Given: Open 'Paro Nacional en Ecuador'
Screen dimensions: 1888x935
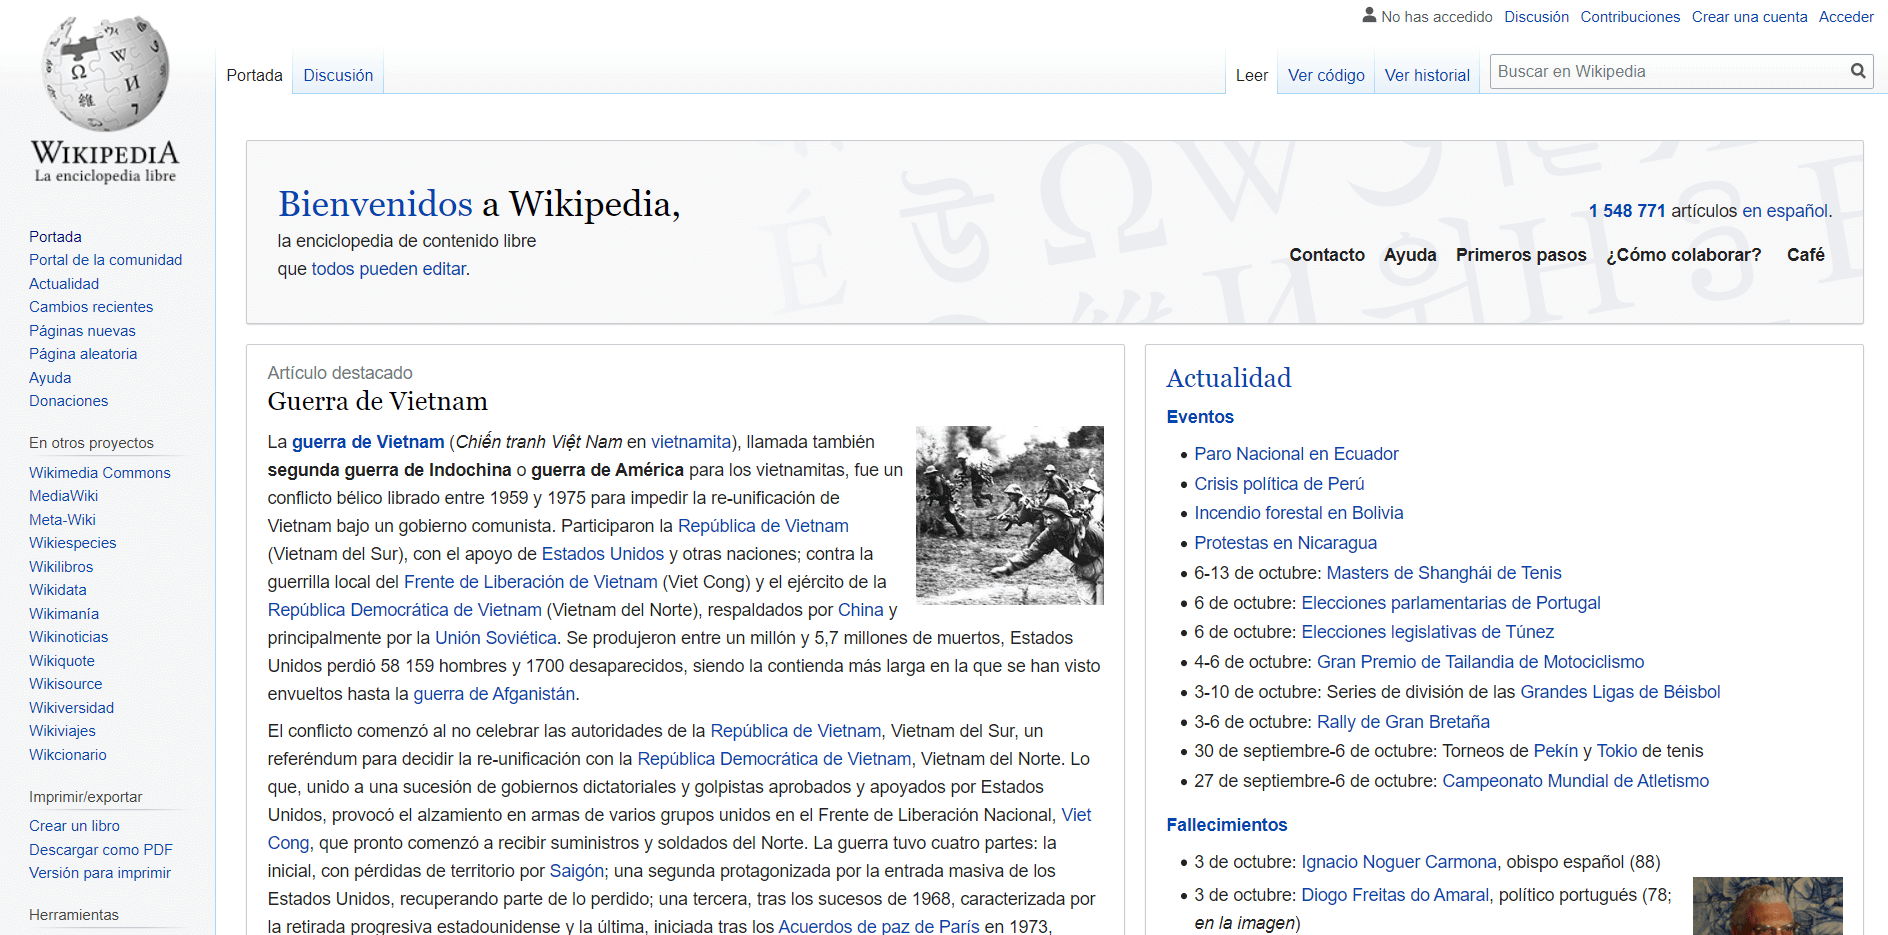Looking at the screenshot, I should point(1296,454).
